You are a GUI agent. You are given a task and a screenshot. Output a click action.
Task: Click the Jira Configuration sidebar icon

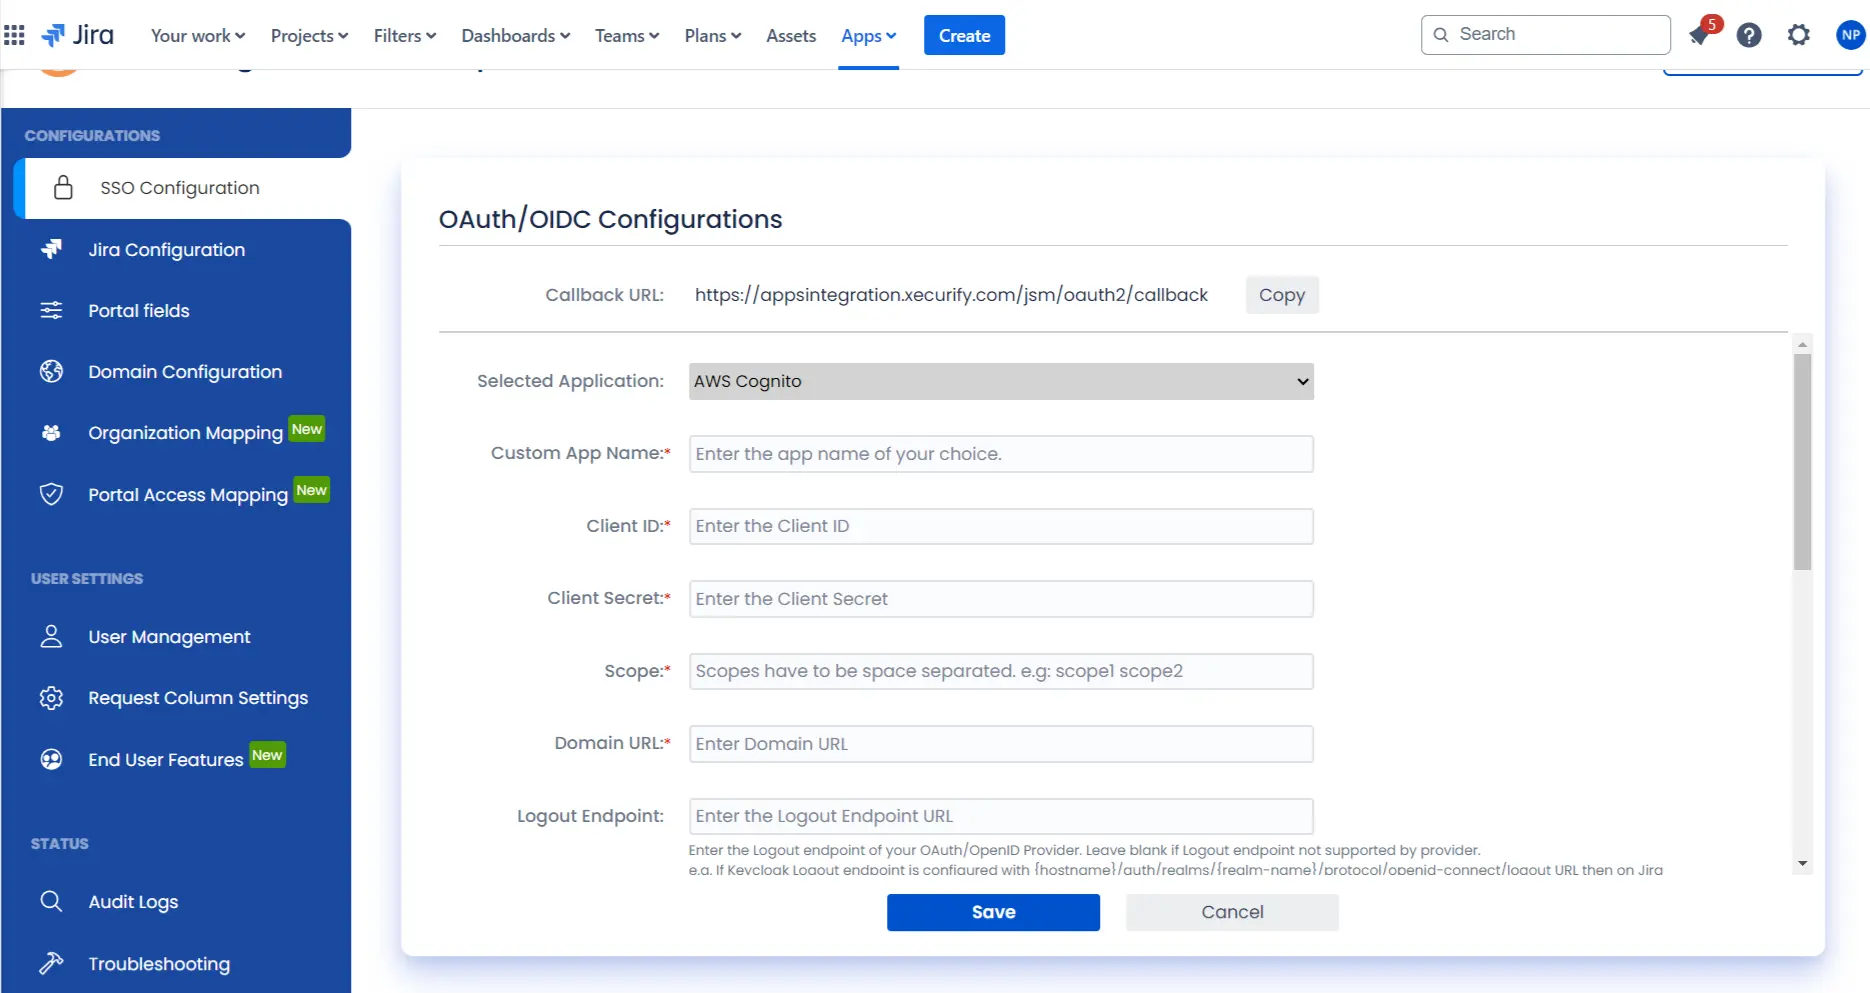point(51,249)
